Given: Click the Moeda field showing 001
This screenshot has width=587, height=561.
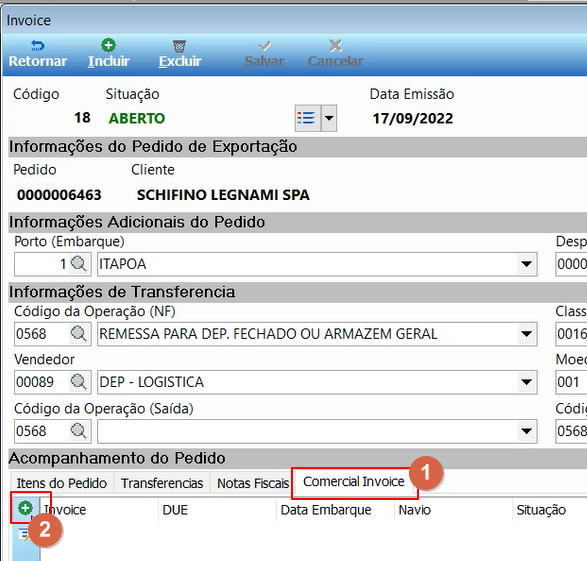Looking at the screenshot, I should (571, 382).
